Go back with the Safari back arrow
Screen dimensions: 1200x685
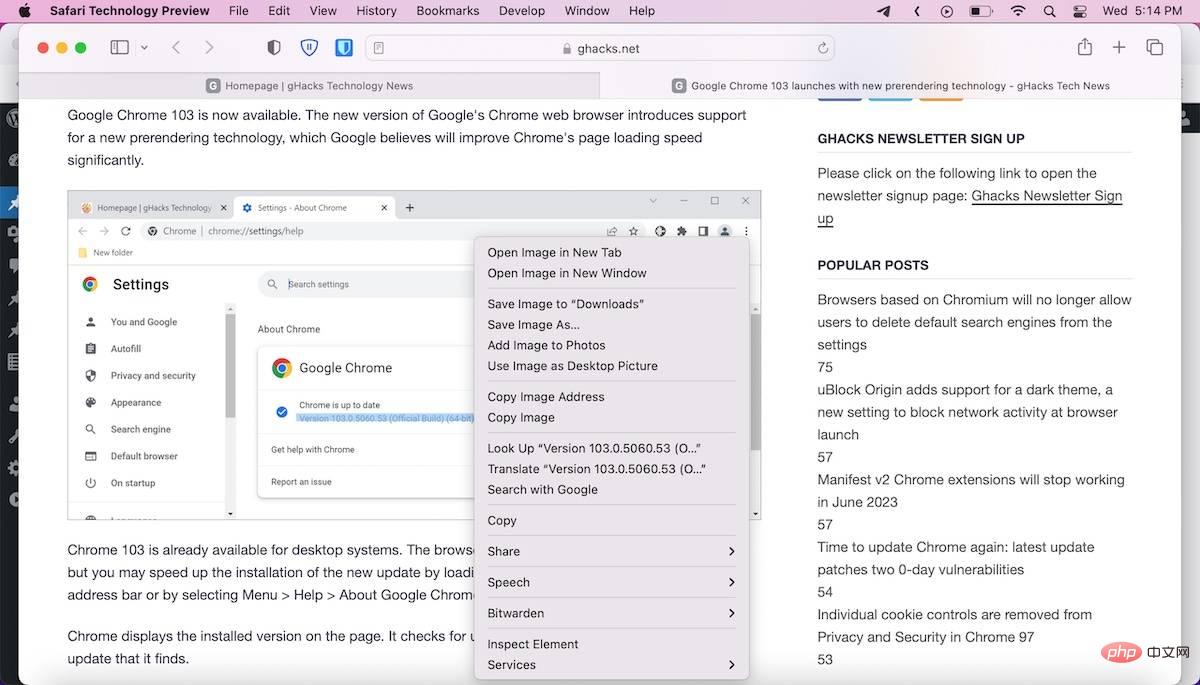[176, 48]
